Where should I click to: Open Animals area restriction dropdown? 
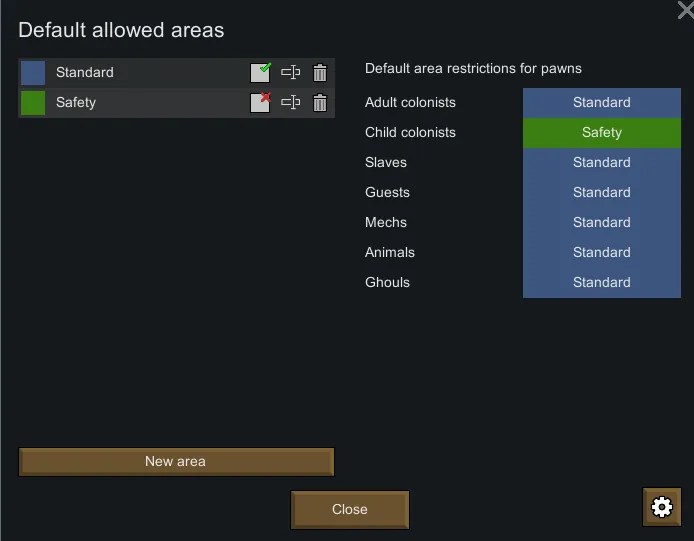pyautogui.click(x=601, y=253)
